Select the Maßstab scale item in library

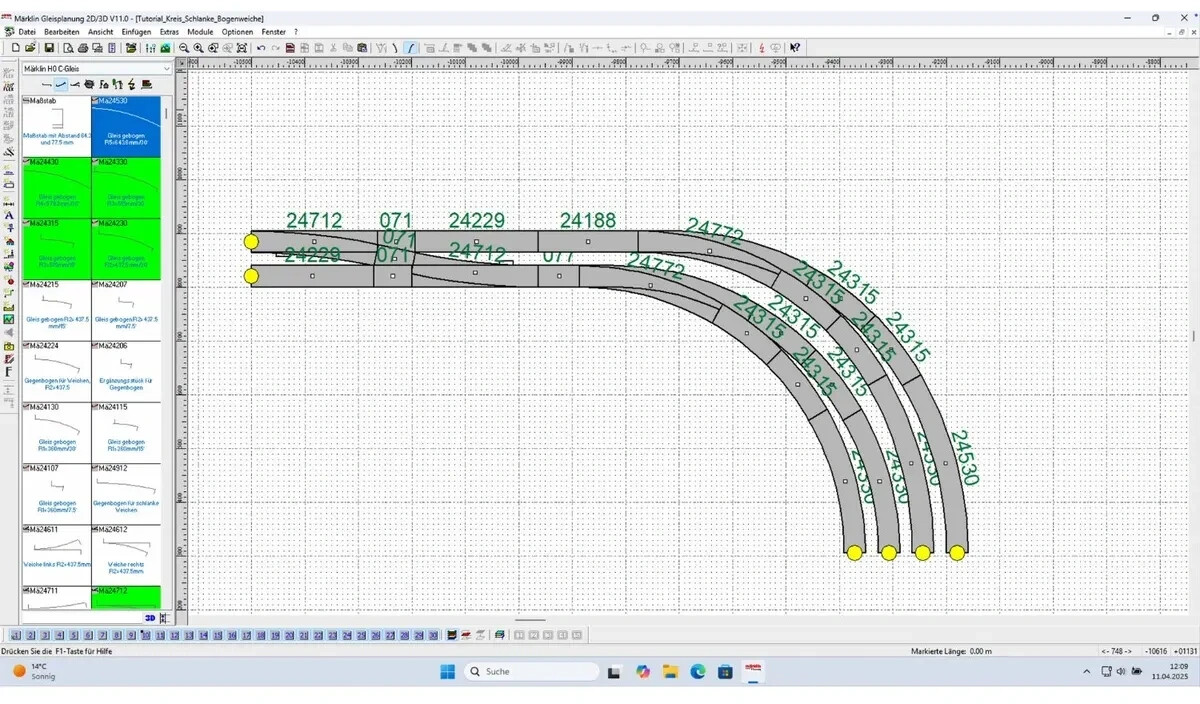56,126
